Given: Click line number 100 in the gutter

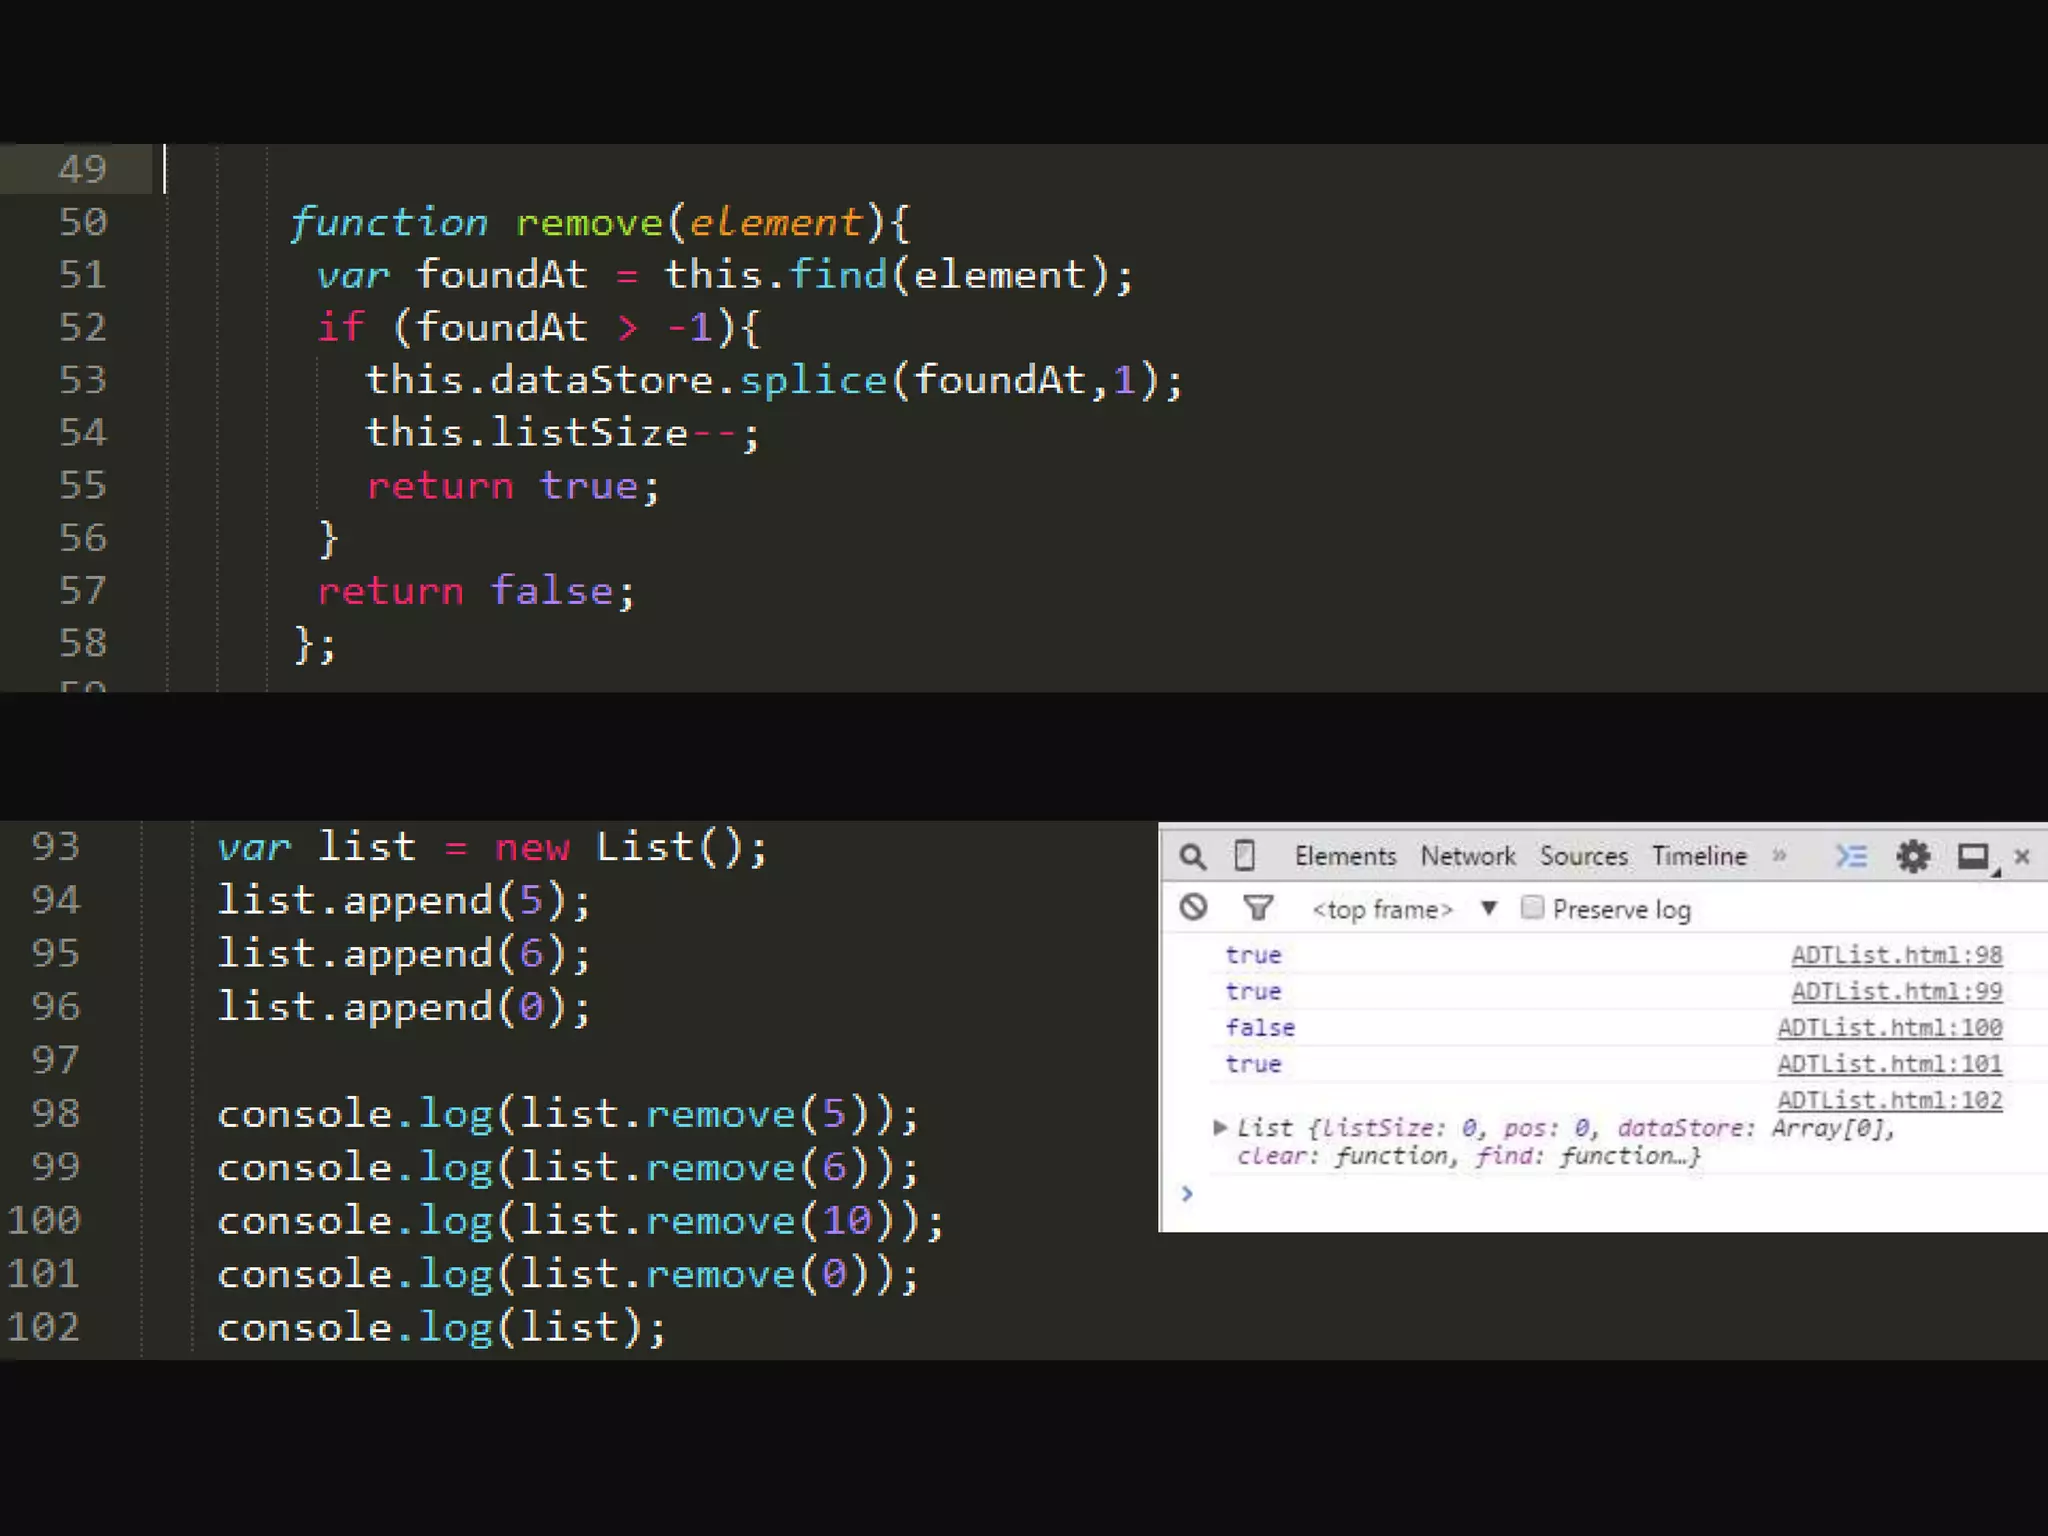Looking at the screenshot, I should (x=43, y=1220).
